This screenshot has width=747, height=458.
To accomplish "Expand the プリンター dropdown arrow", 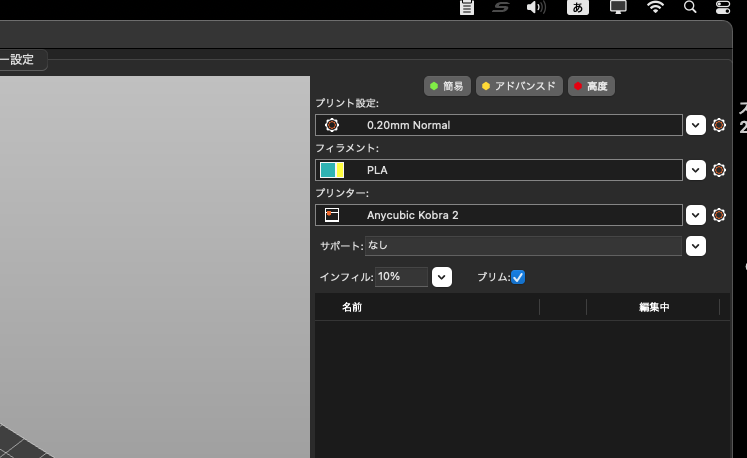I will [x=696, y=215].
